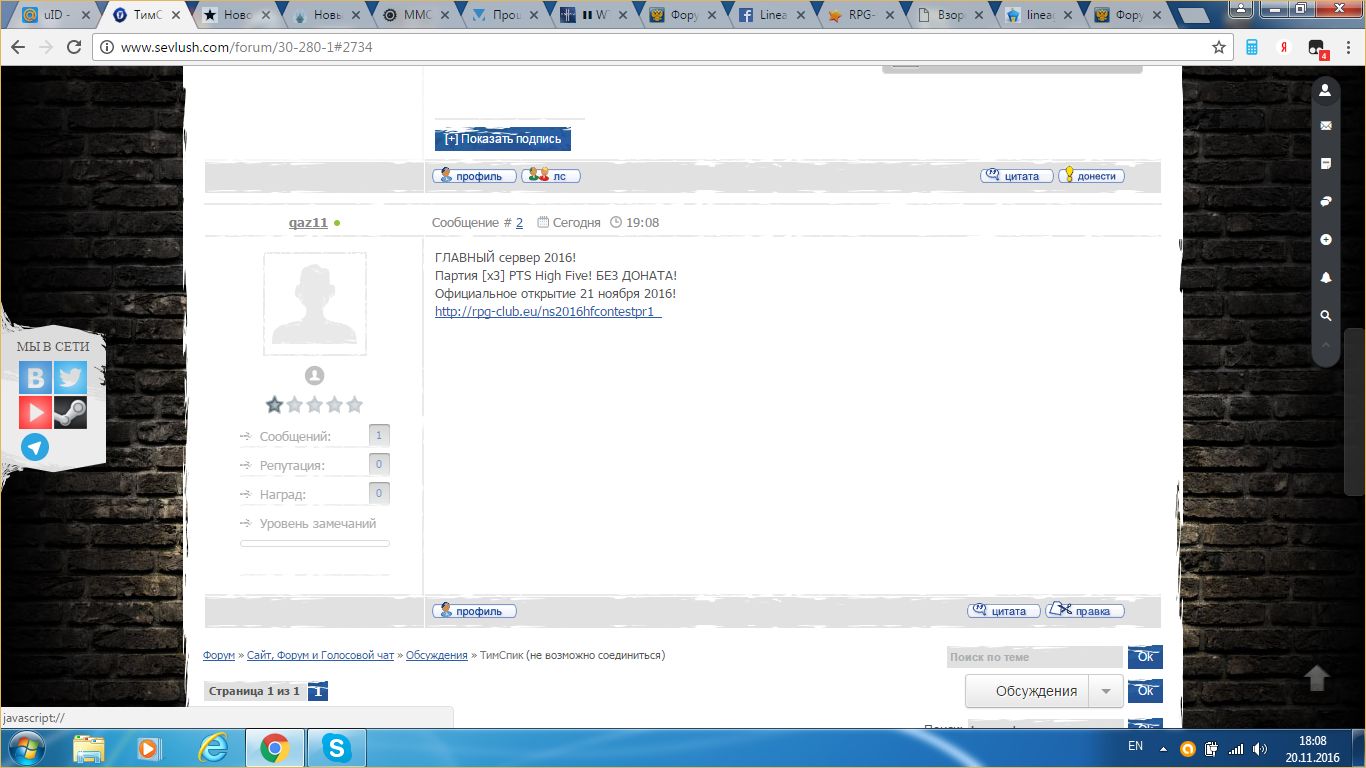Collapse the right sidebar with up chevron
Screen dimensions: 1366x768
1326,346
